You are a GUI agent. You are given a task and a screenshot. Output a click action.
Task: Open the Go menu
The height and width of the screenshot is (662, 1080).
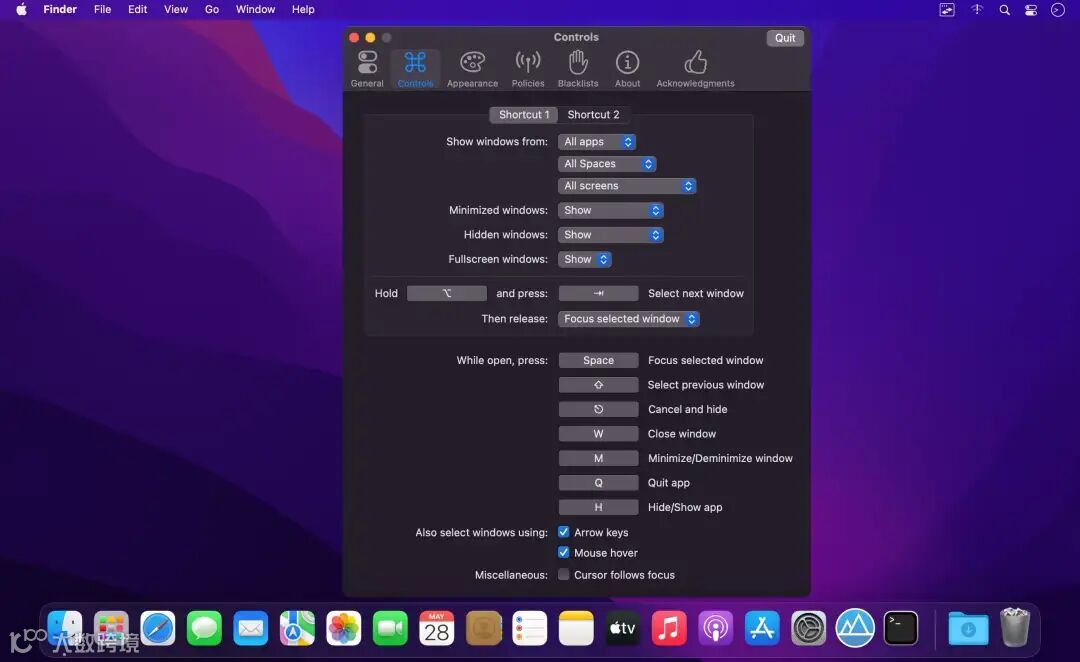click(x=212, y=10)
